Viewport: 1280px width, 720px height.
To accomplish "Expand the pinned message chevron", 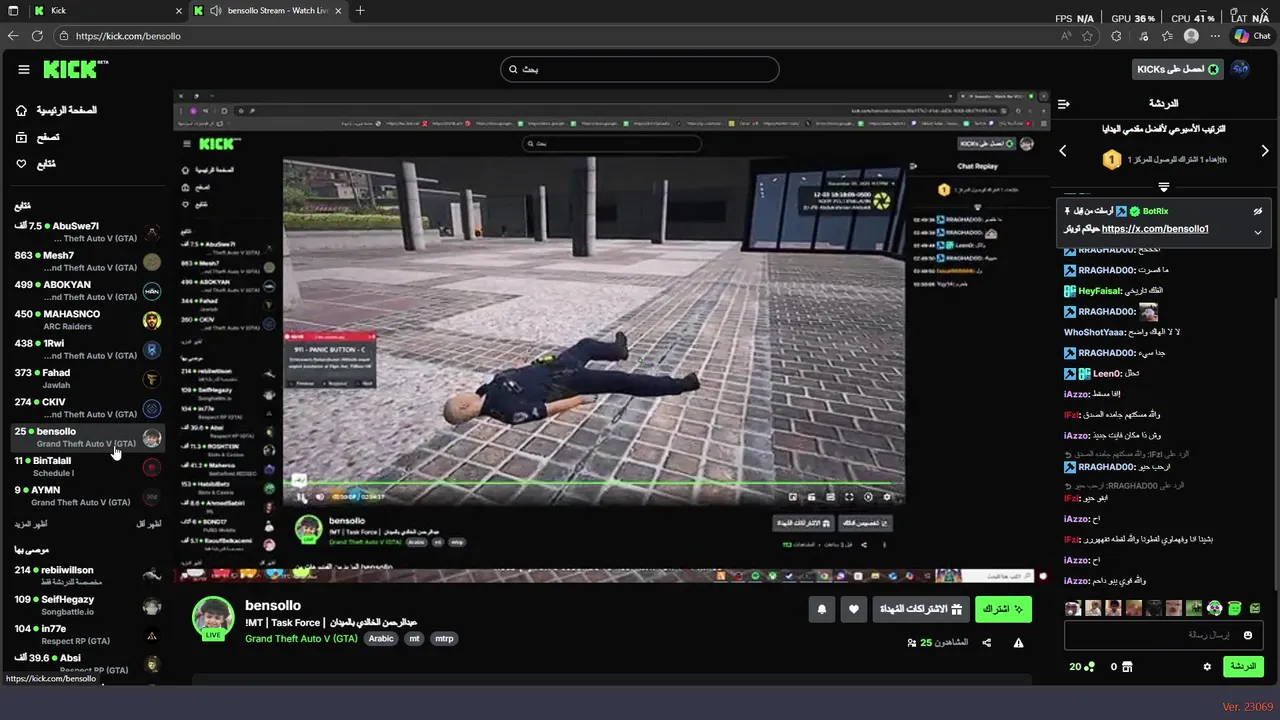I will (x=1258, y=232).
